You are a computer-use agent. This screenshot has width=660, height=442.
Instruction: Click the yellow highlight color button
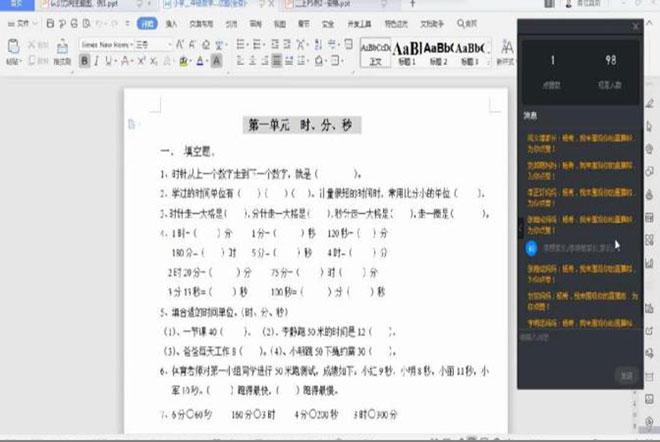(x=183, y=61)
